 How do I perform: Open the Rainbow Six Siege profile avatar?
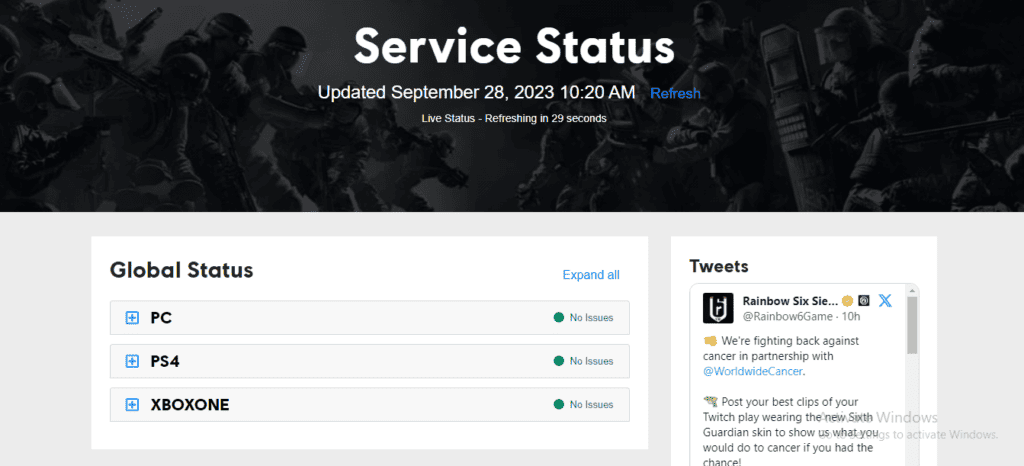click(718, 308)
